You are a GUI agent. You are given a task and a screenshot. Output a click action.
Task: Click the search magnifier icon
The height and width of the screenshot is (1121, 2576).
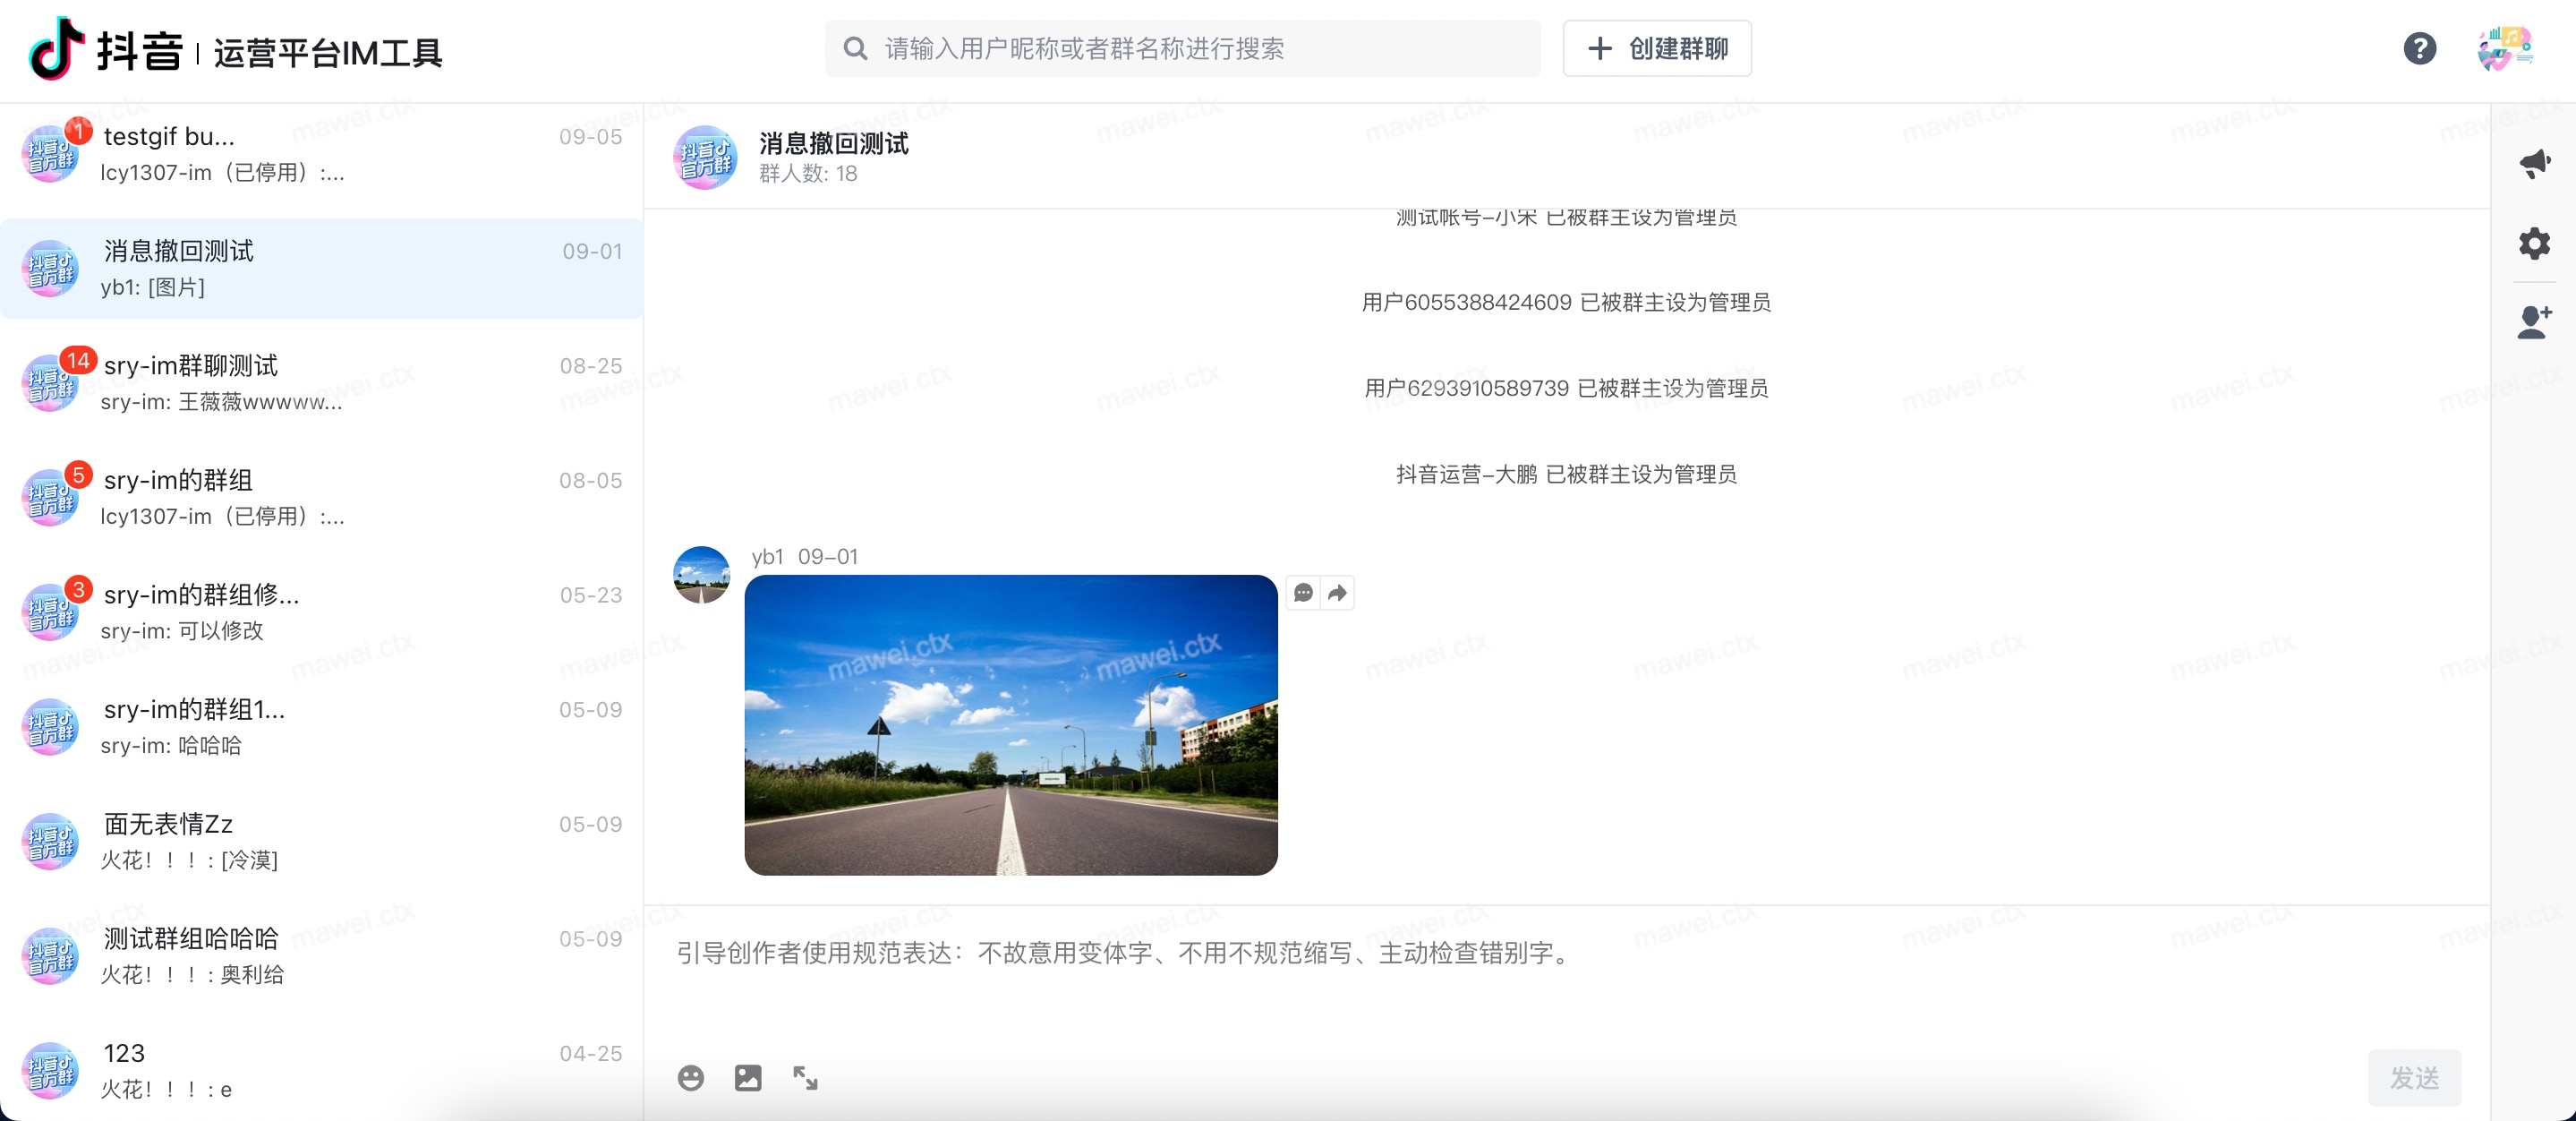click(855, 48)
